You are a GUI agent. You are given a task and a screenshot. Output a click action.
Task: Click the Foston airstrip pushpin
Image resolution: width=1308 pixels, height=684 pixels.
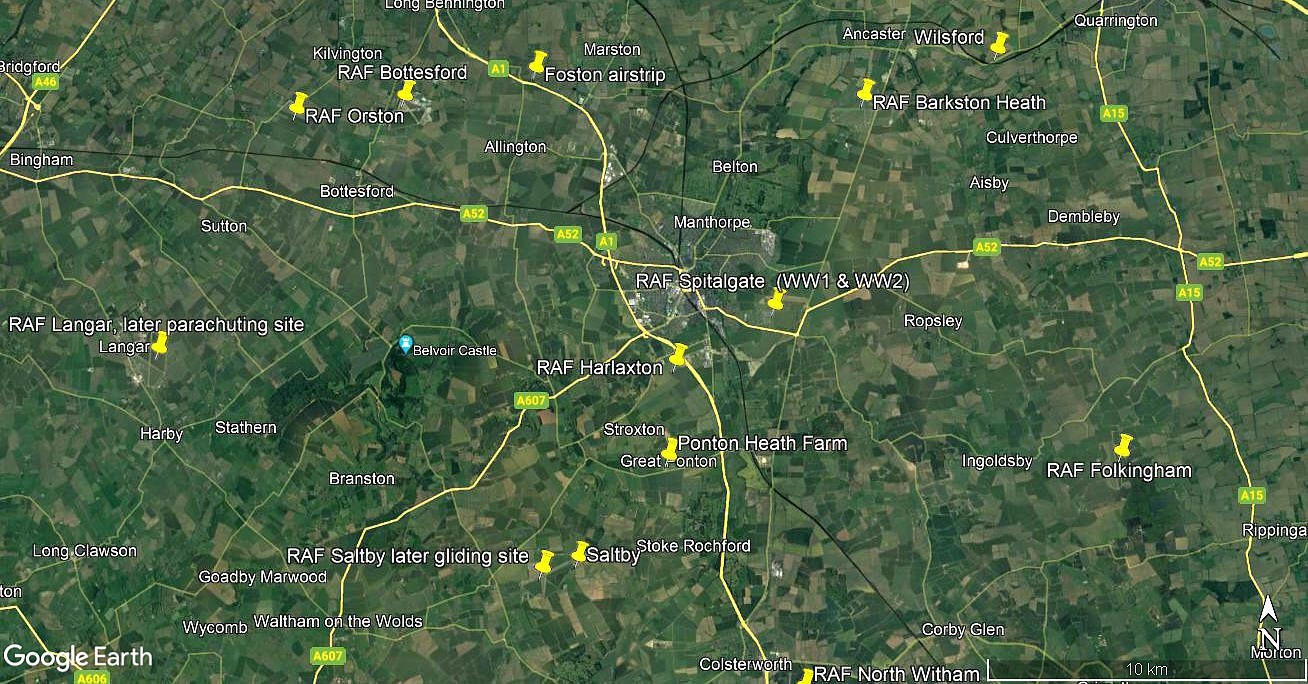point(537,63)
